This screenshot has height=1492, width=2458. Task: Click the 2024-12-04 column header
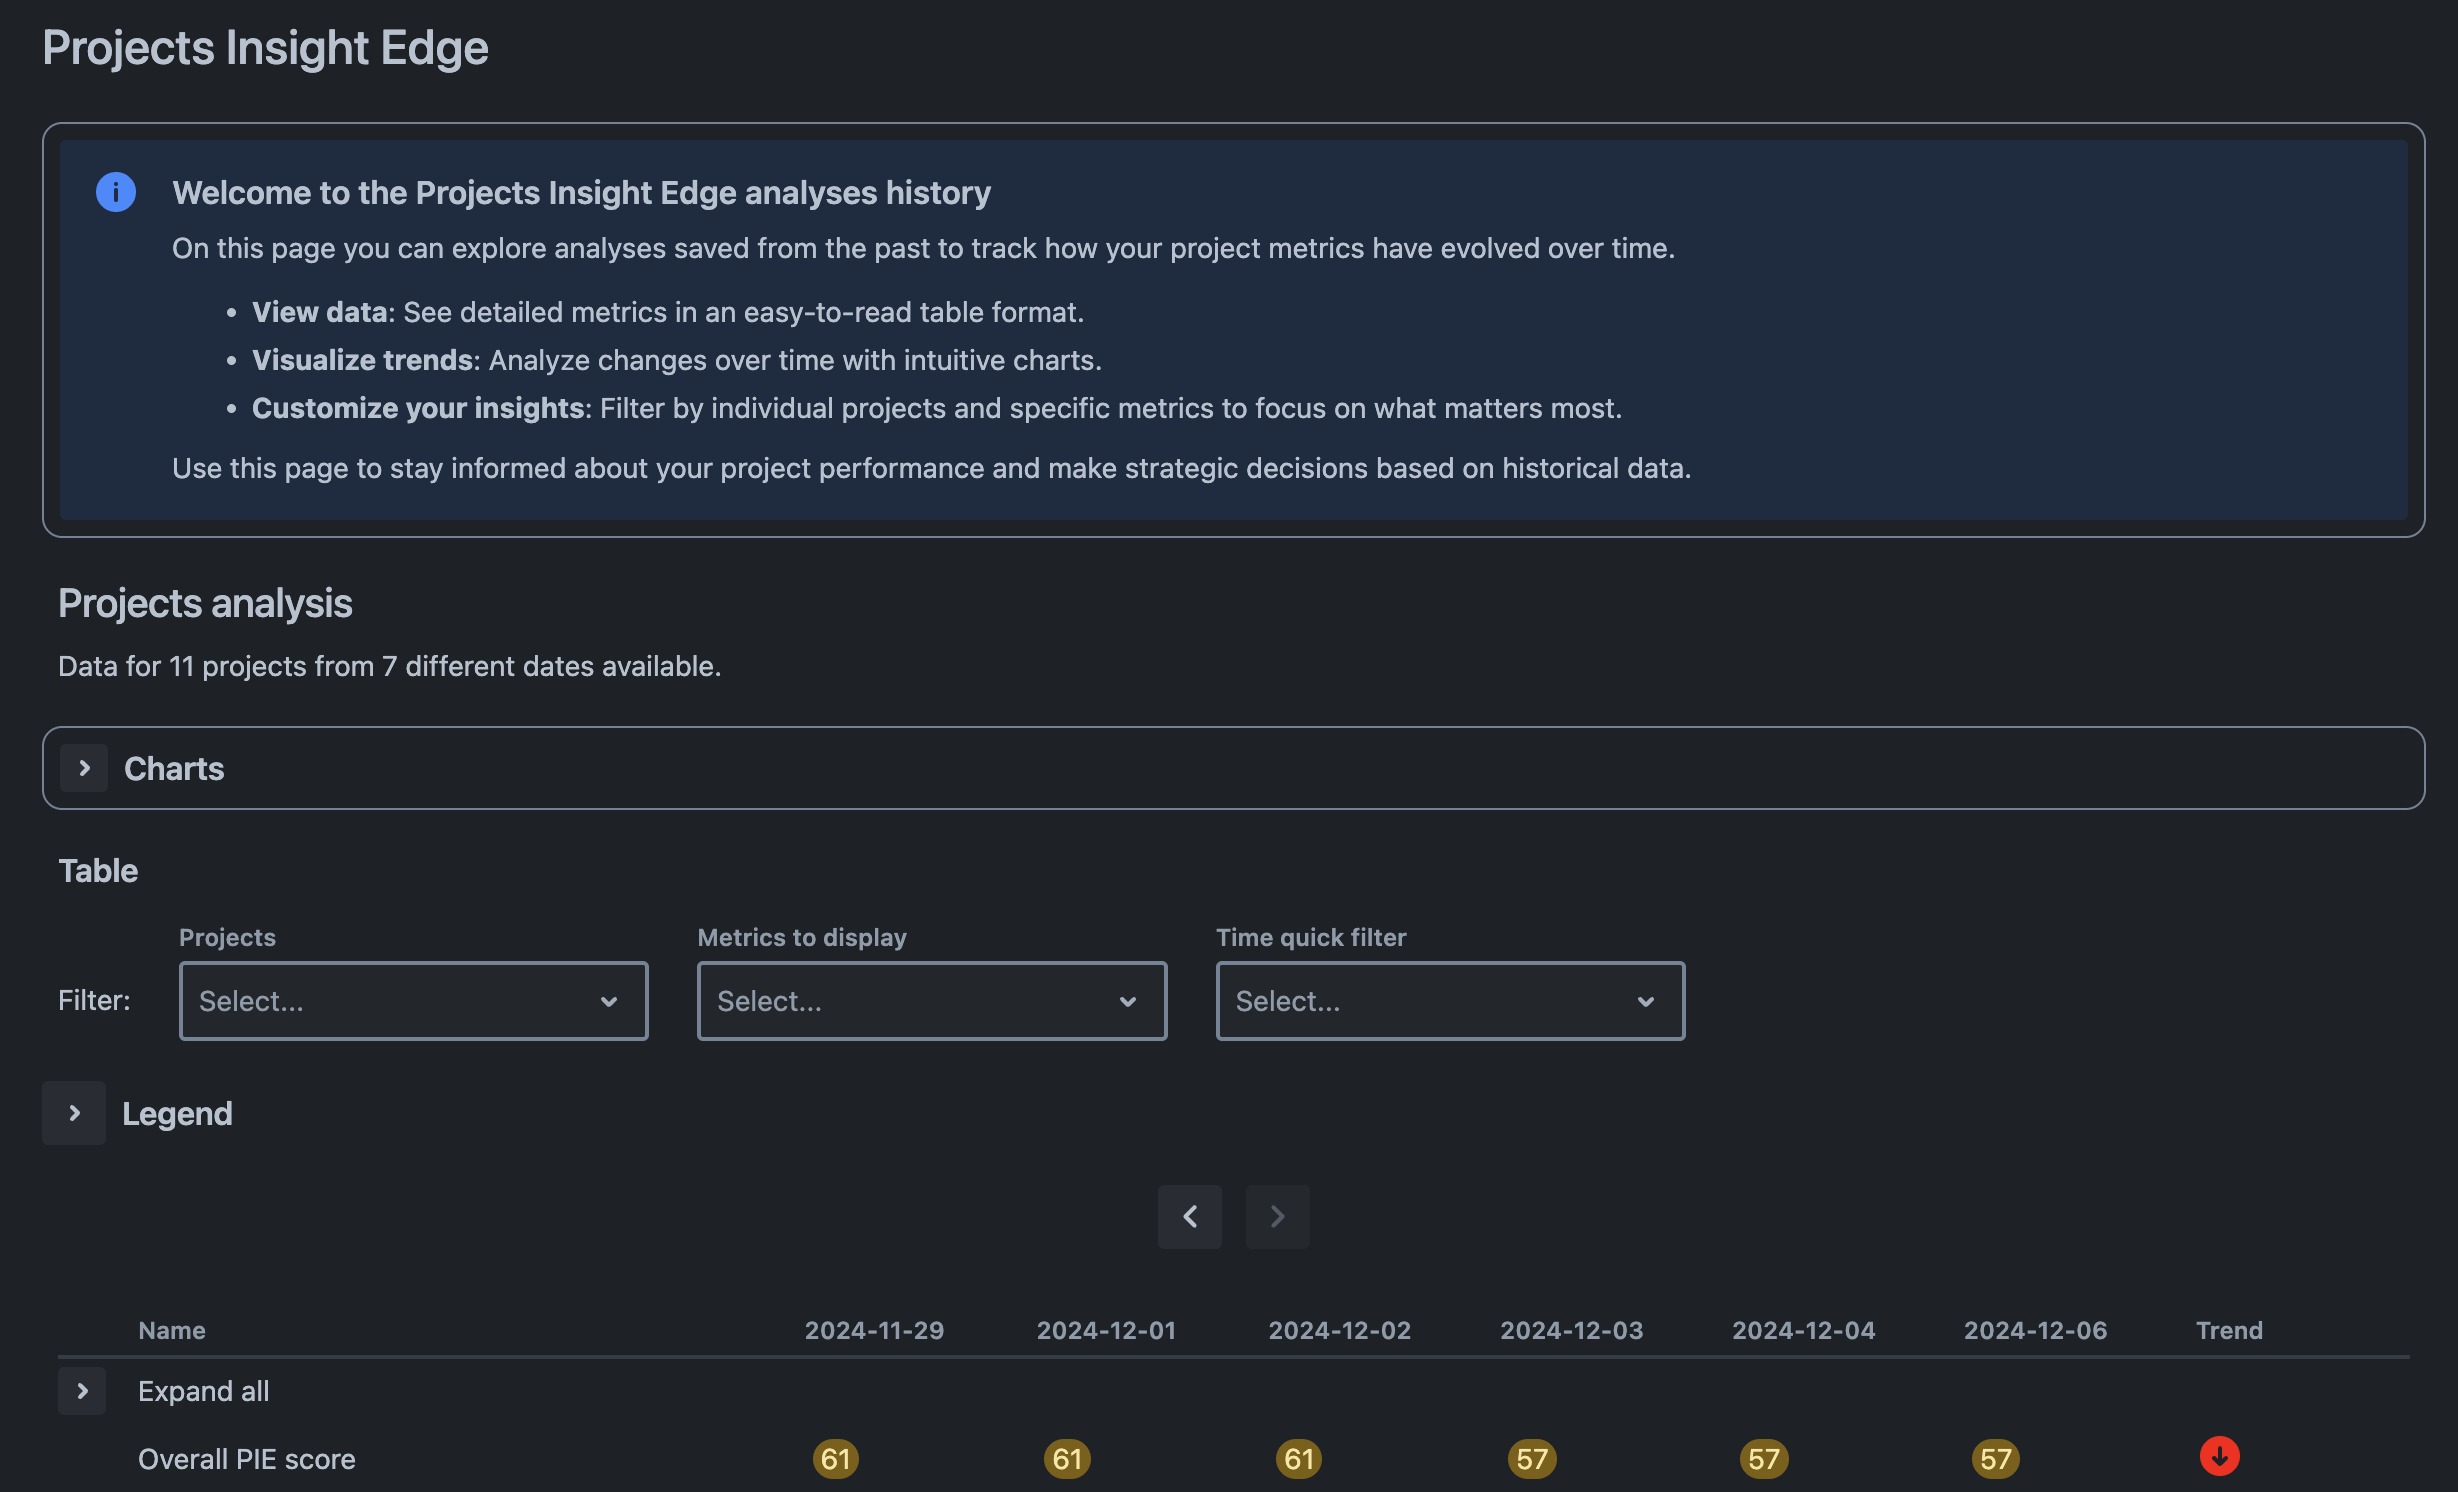coord(1803,1330)
